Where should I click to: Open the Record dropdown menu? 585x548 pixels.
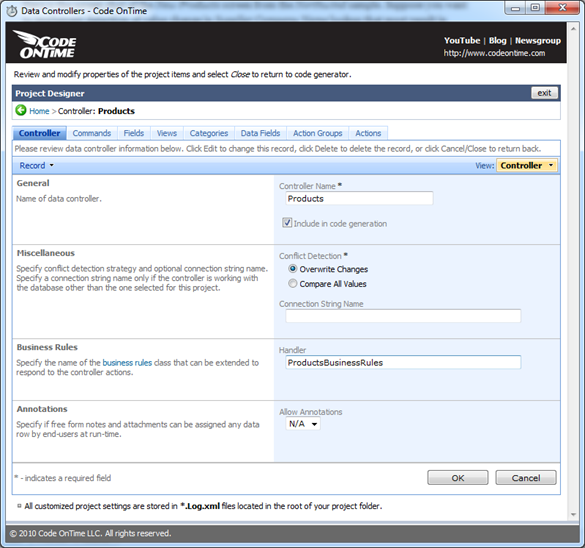click(x=37, y=165)
